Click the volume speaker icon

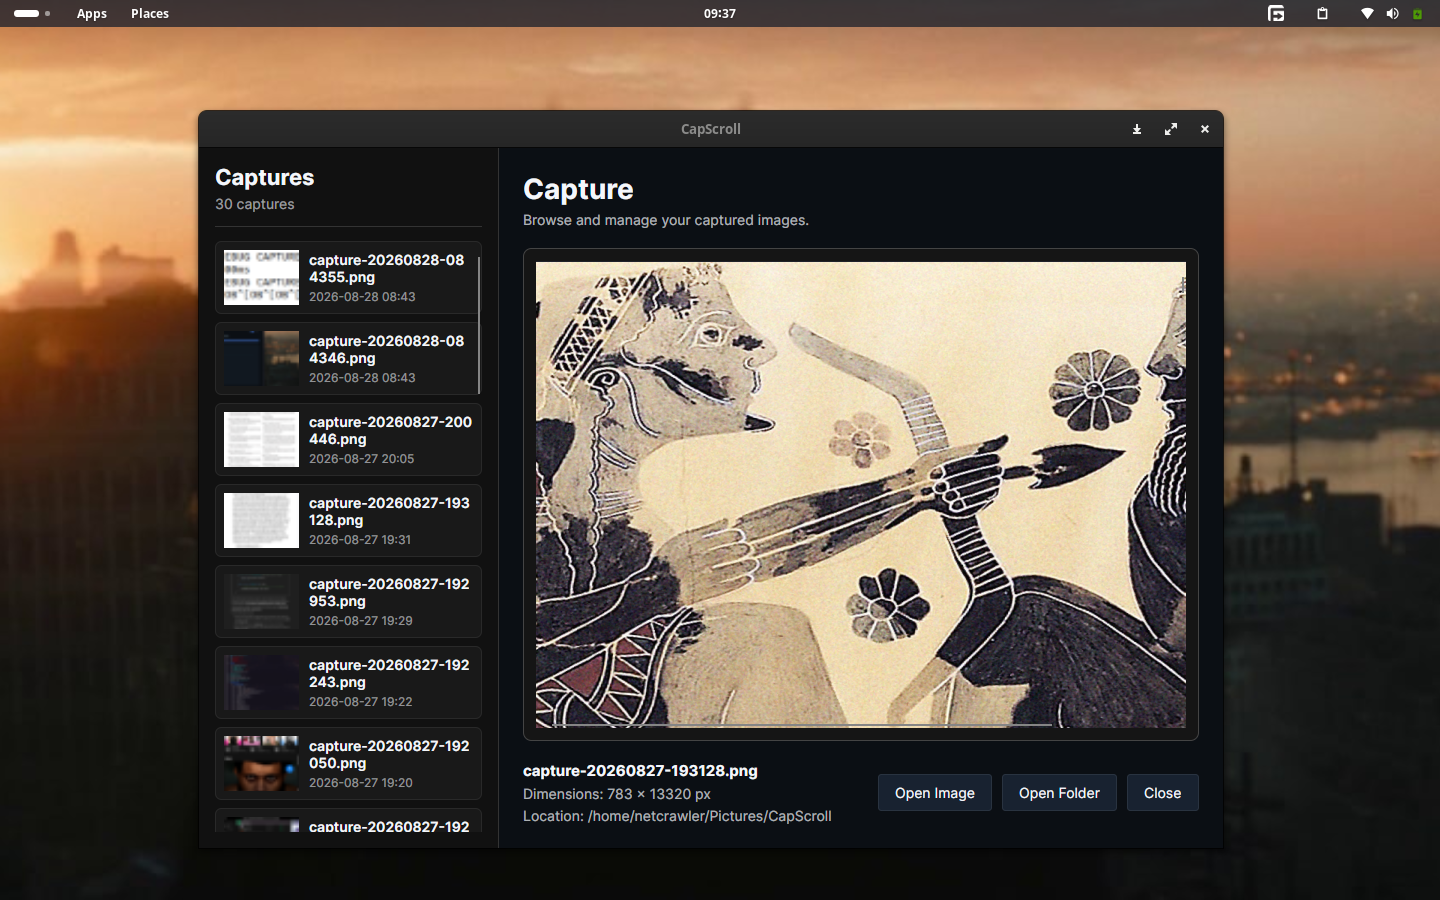click(1392, 13)
